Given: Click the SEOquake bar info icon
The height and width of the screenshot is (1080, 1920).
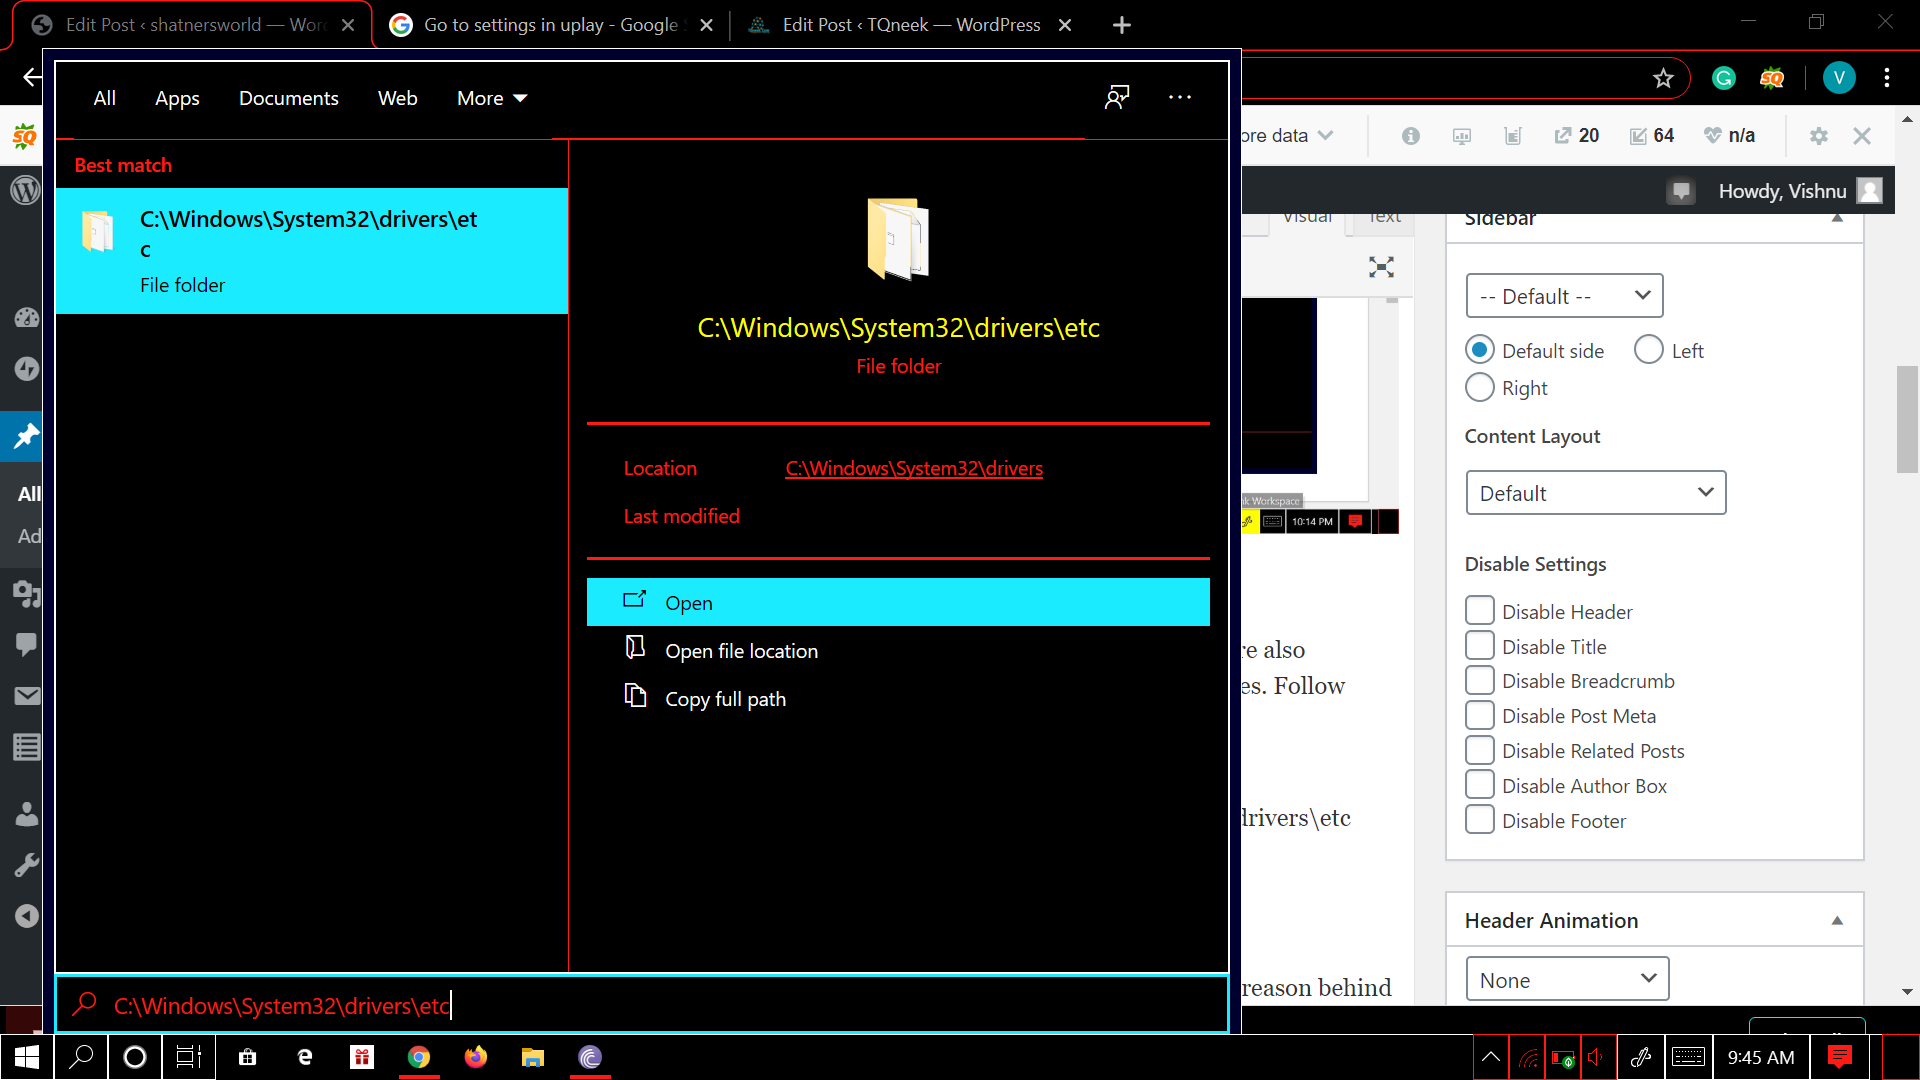Looking at the screenshot, I should pyautogui.click(x=1411, y=136).
